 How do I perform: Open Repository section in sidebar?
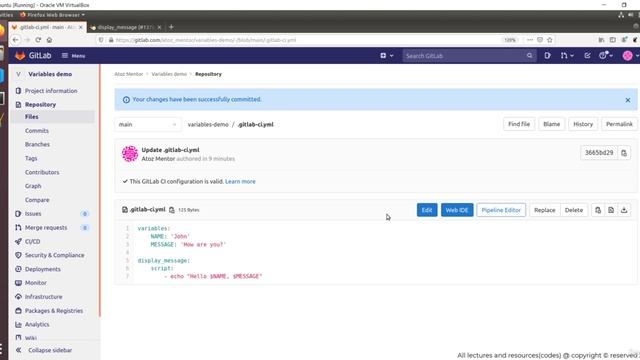click(40, 104)
